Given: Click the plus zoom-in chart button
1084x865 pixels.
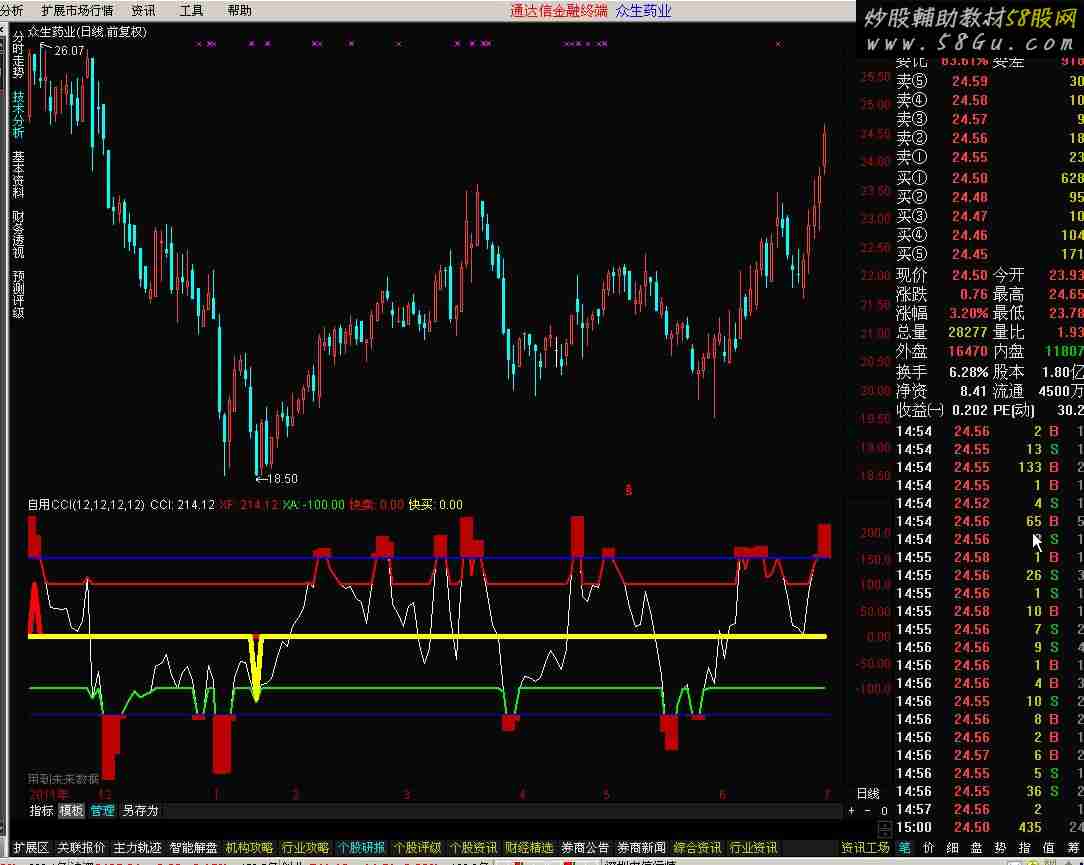Looking at the screenshot, I should click(852, 811).
